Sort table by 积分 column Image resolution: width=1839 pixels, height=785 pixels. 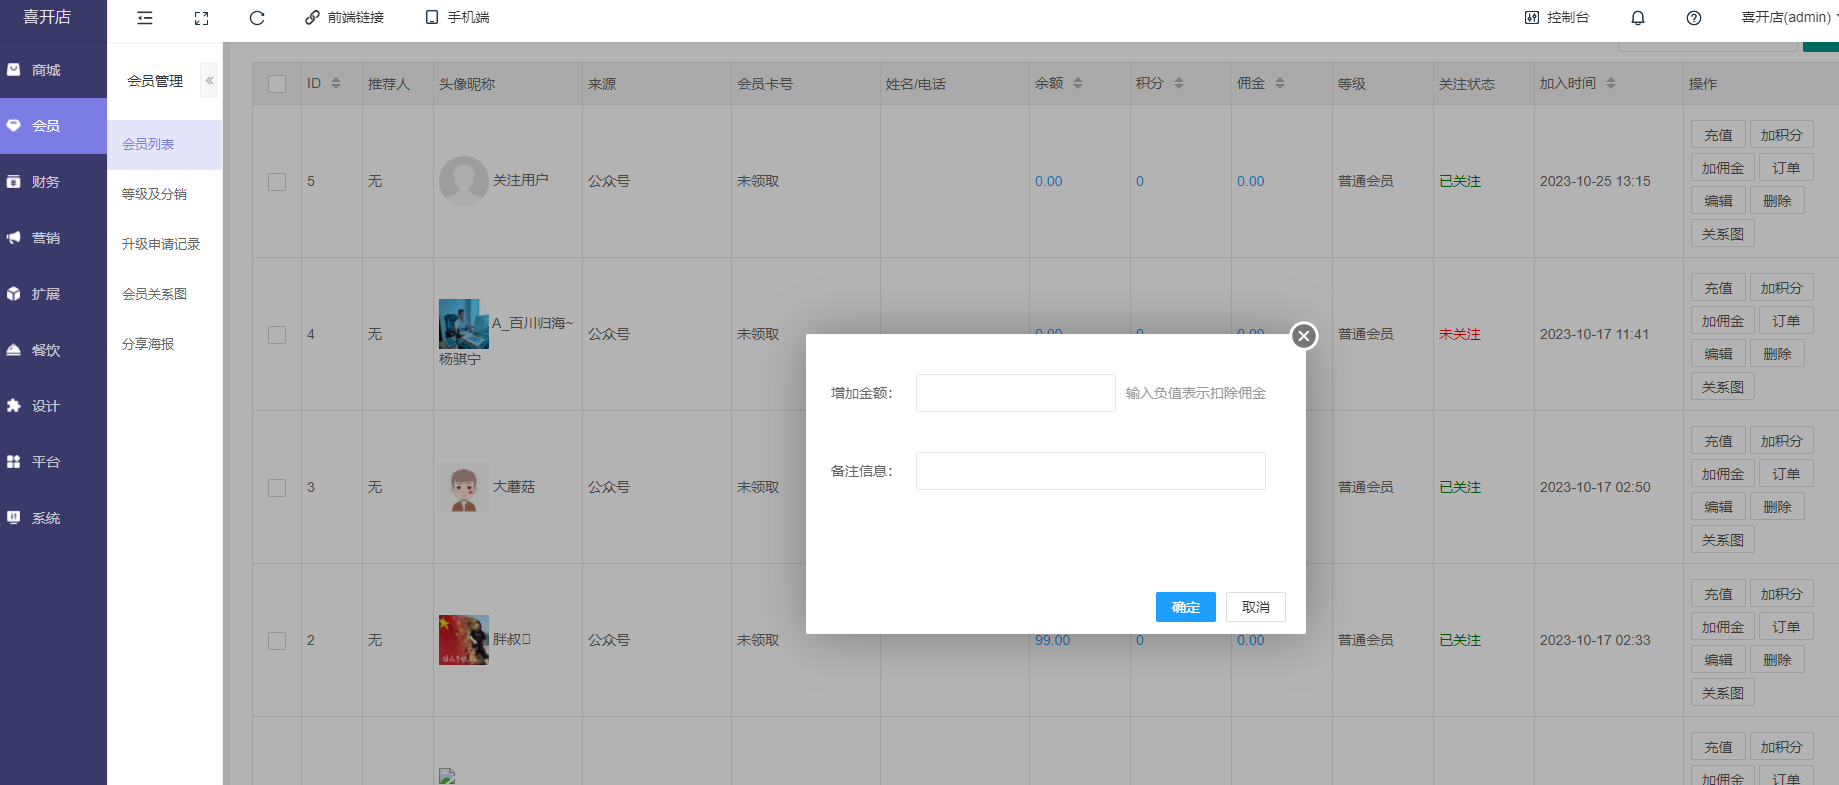tap(1179, 84)
